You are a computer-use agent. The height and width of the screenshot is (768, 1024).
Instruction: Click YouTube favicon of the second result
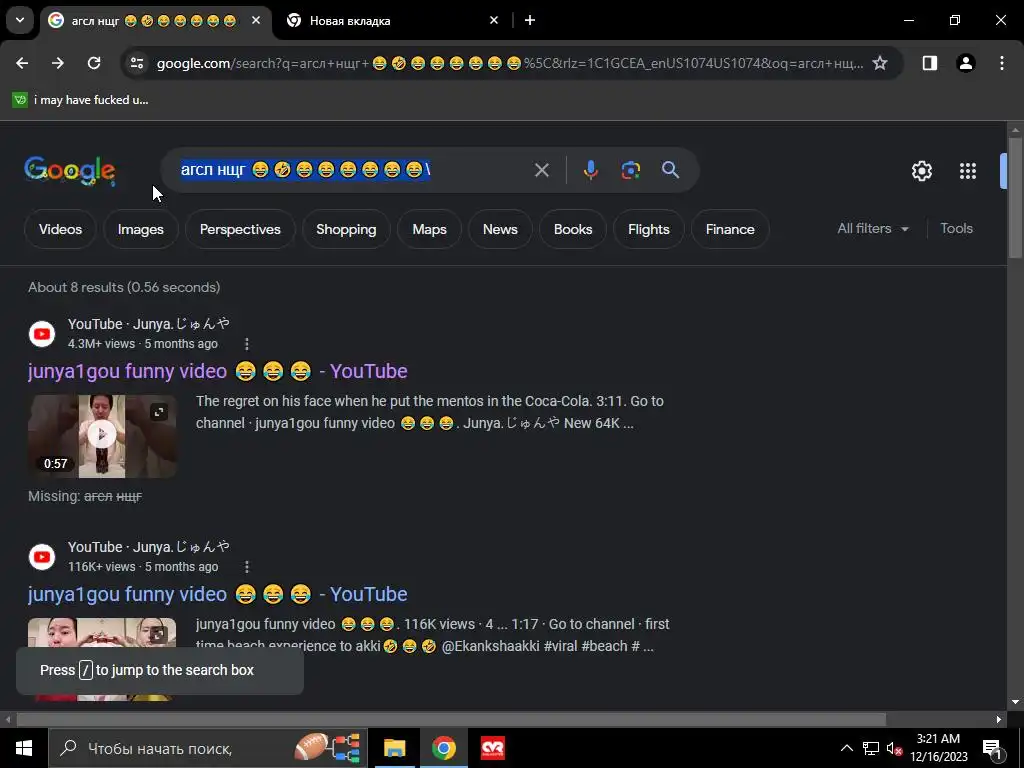(42, 557)
